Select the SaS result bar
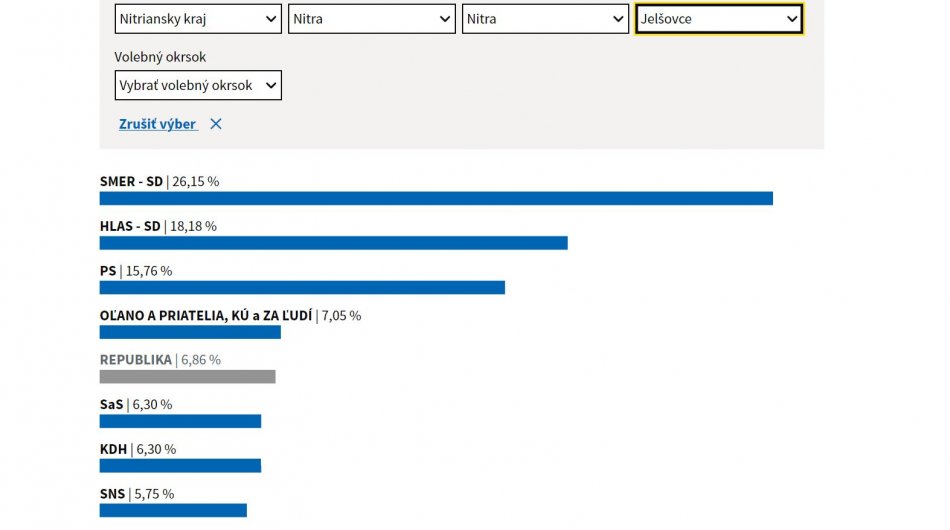Screen dimensions: 950x530 (180, 421)
